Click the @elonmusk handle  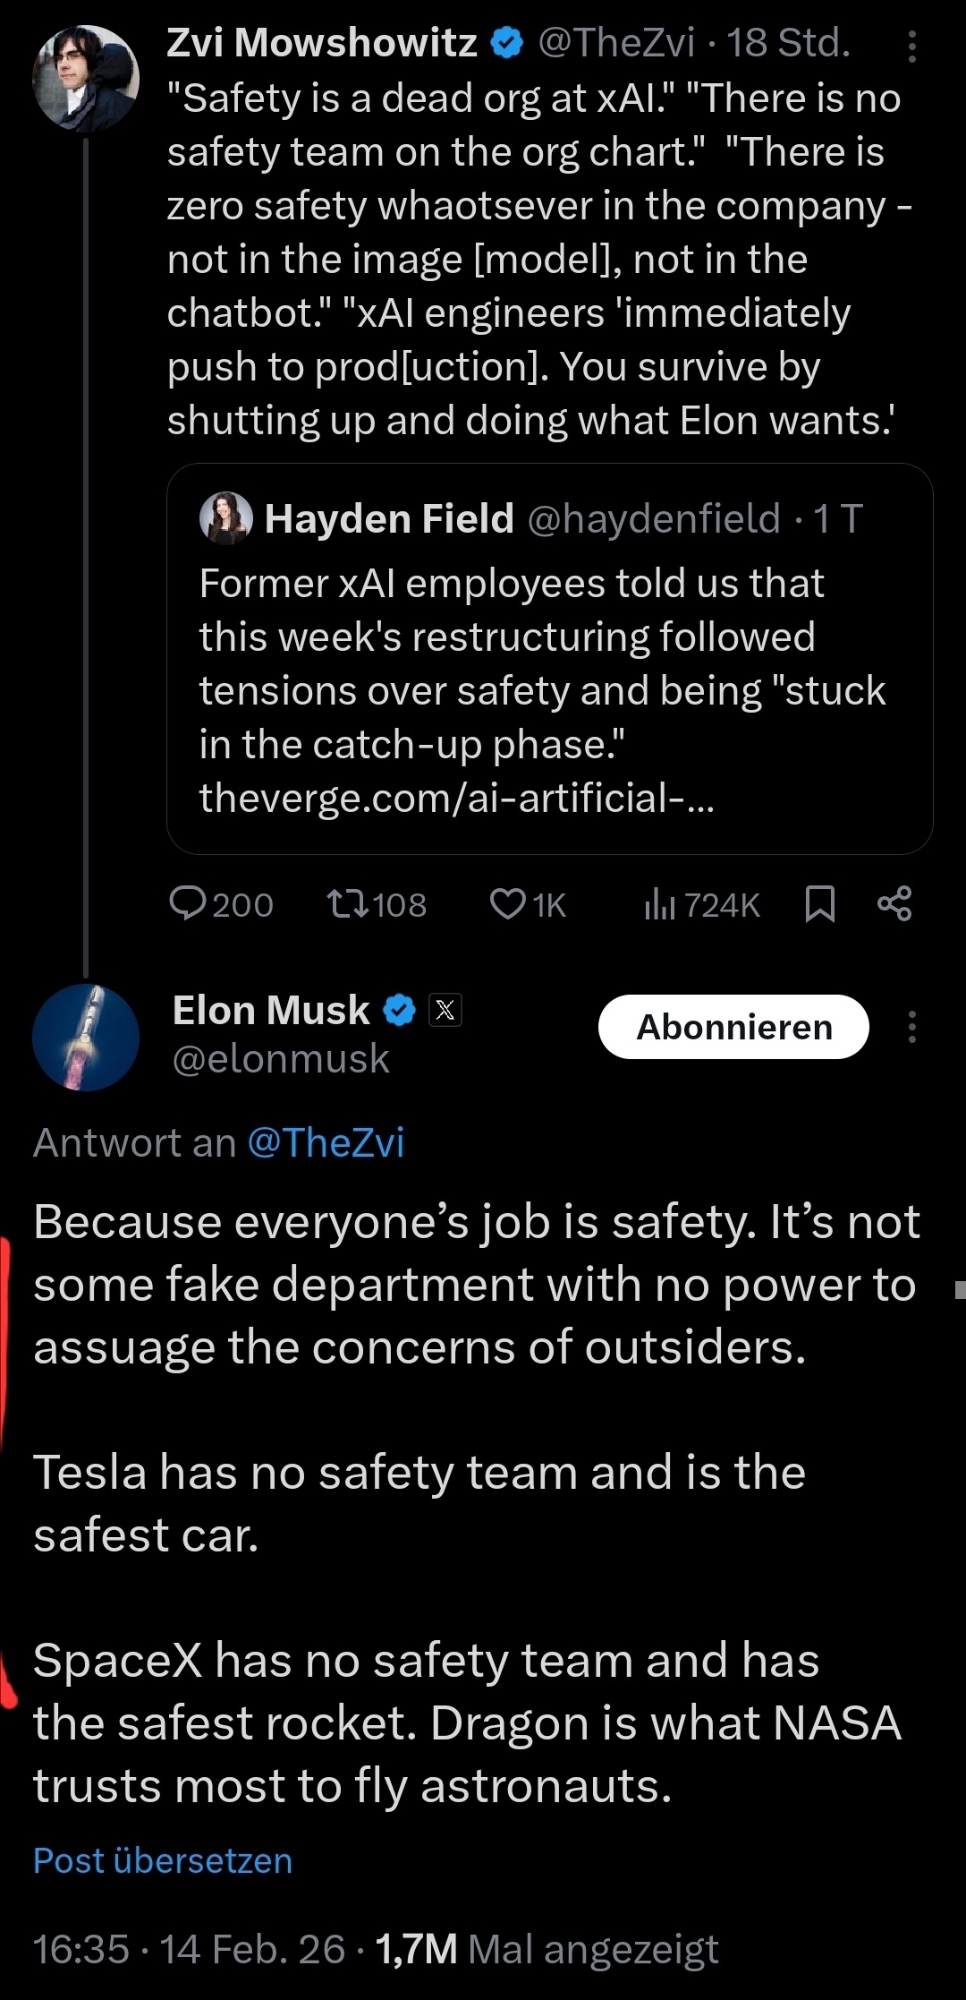click(x=281, y=1059)
